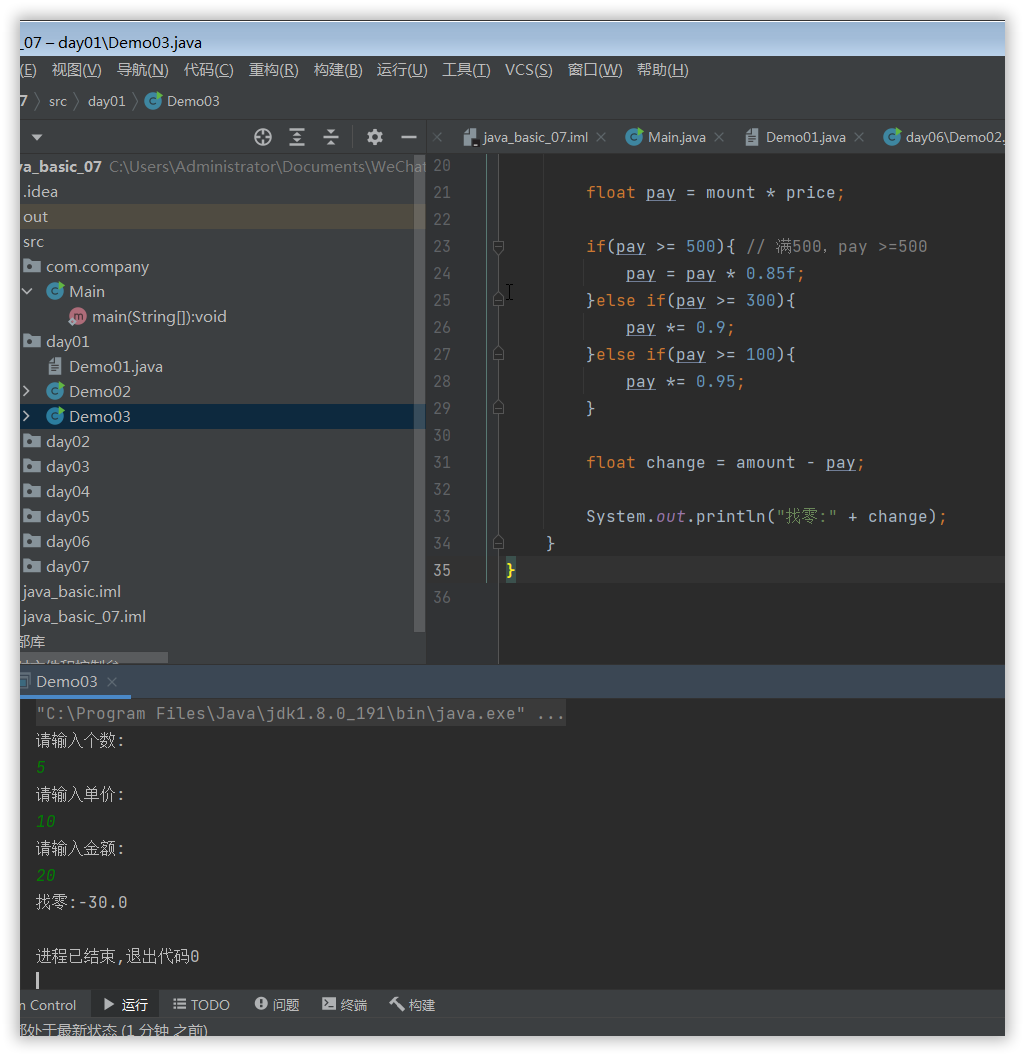Screen dimensions: 1025x1056
Task: Click the day01 breadcrumb
Action: pyautogui.click(x=106, y=101)
